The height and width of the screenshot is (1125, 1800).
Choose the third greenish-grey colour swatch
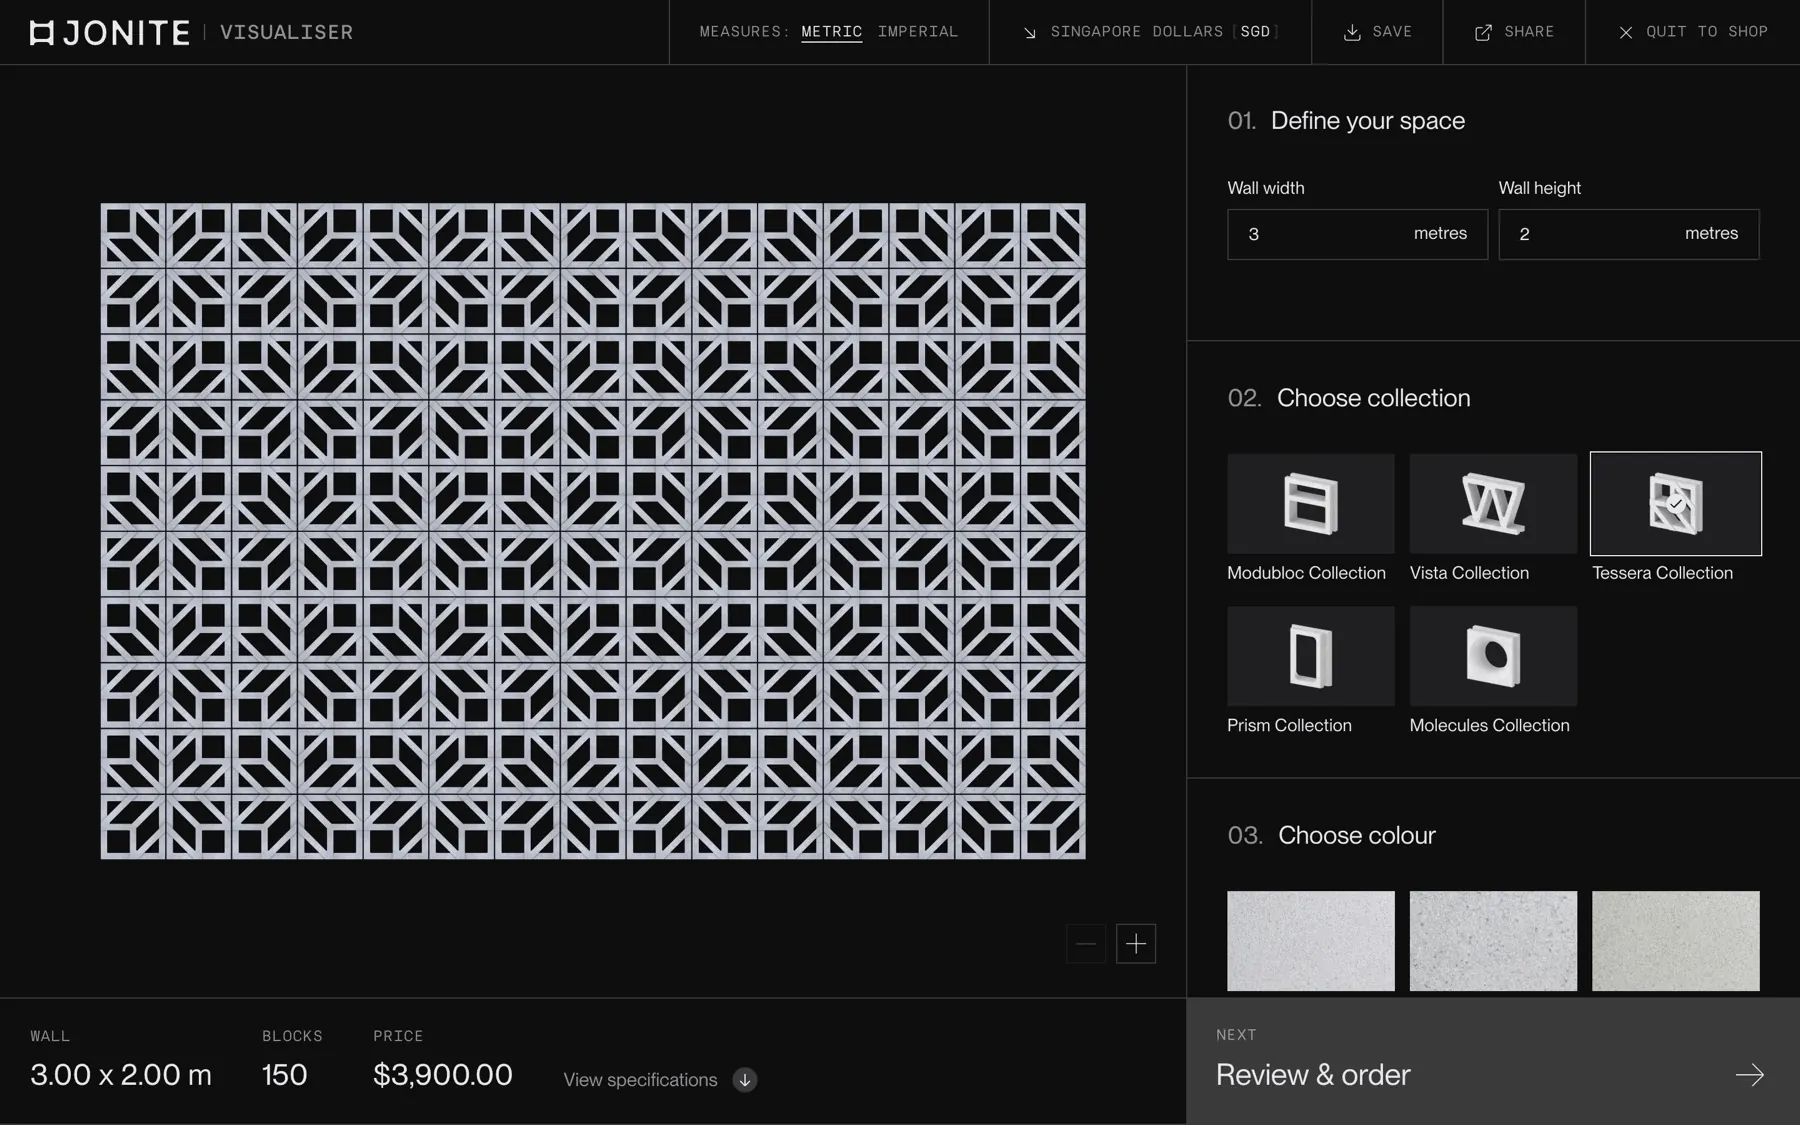1676,941
